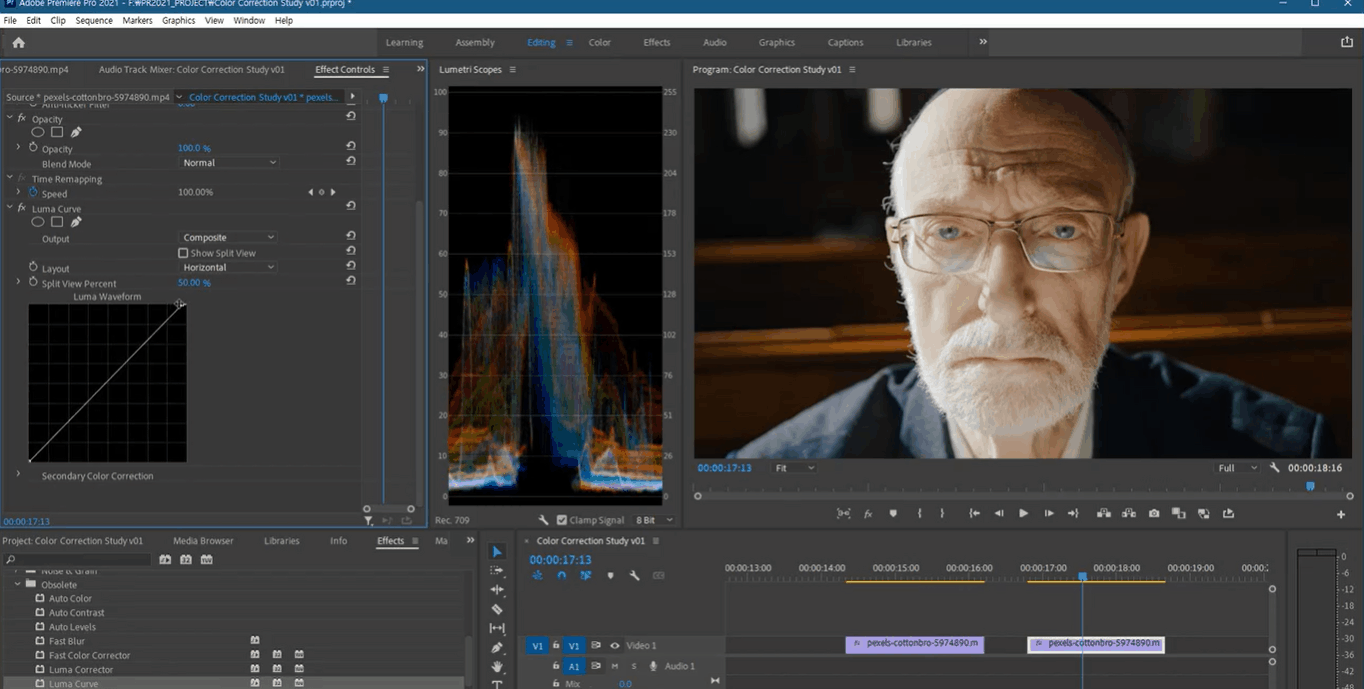
Task: Open the Program monitor settings wrench
Action: pyautogui.click(x=1274, y=468)
